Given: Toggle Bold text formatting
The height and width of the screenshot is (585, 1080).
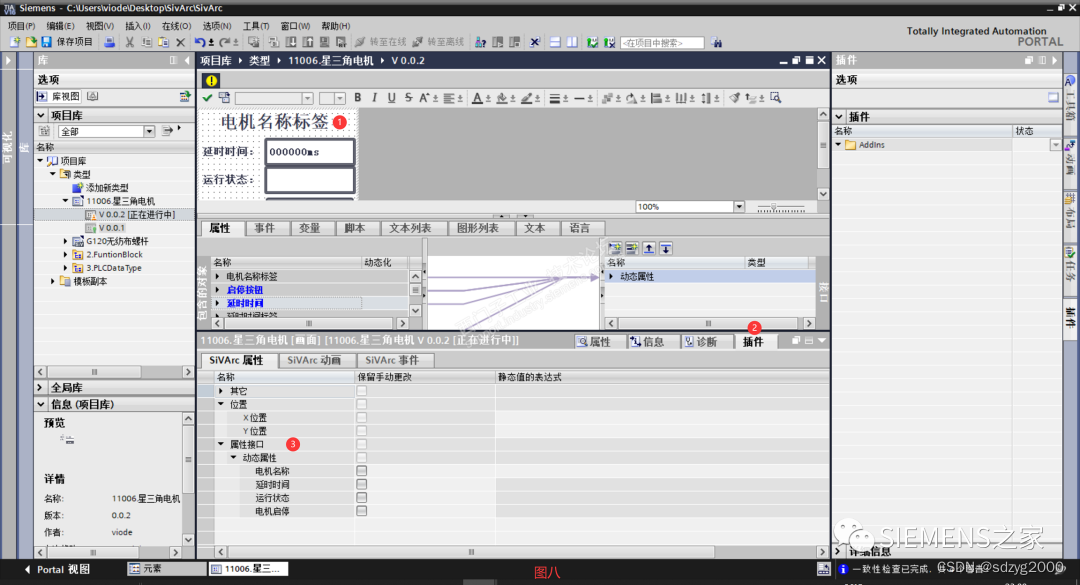Looking at the screenshot, I should 357,98.
